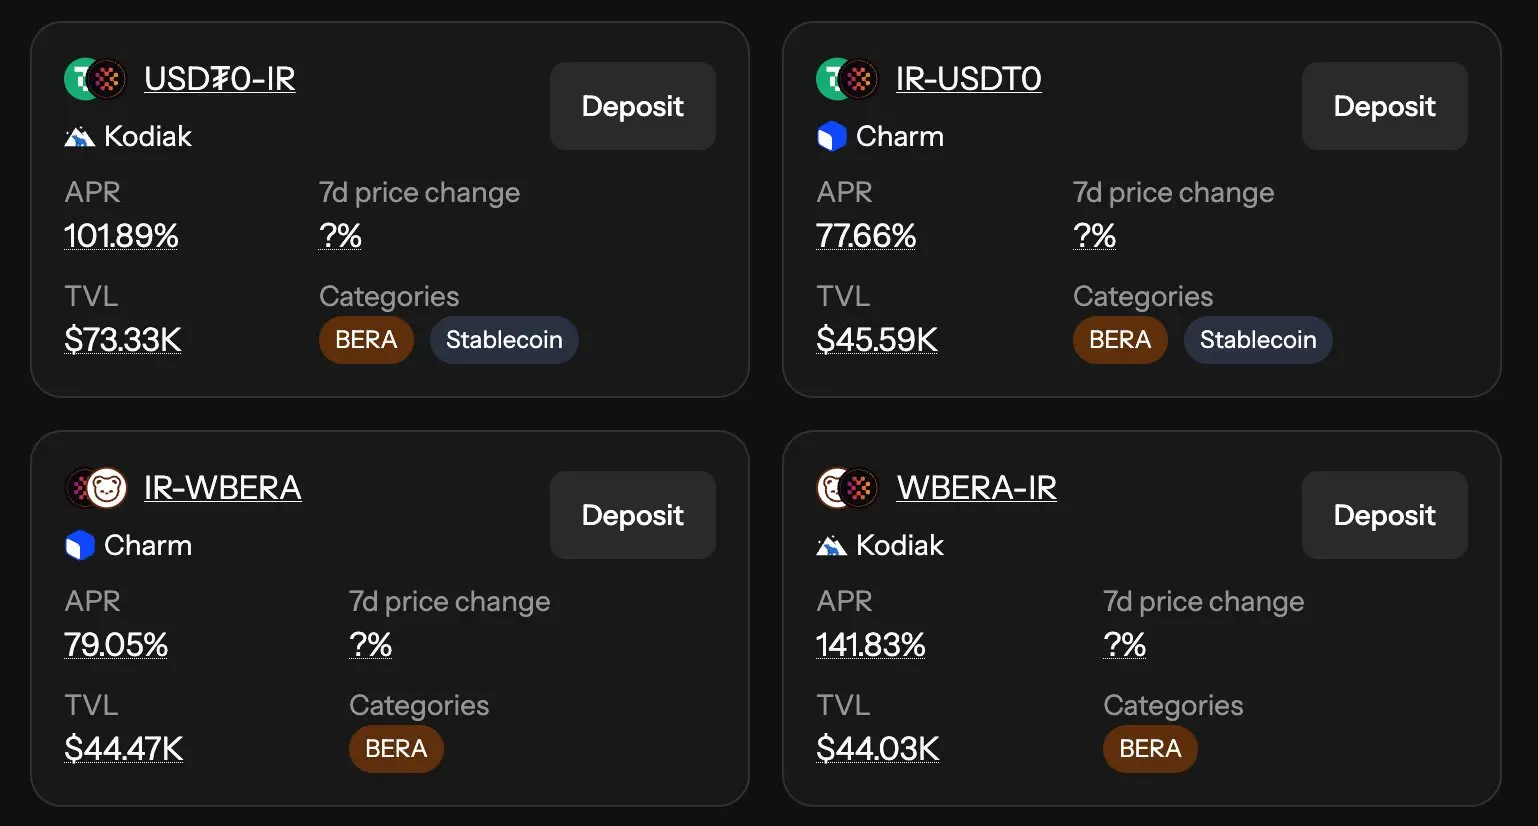Deposit into the IR-USDT0 Charm pool
This screenshot has width=1538, height=826.
point(1384,106)
